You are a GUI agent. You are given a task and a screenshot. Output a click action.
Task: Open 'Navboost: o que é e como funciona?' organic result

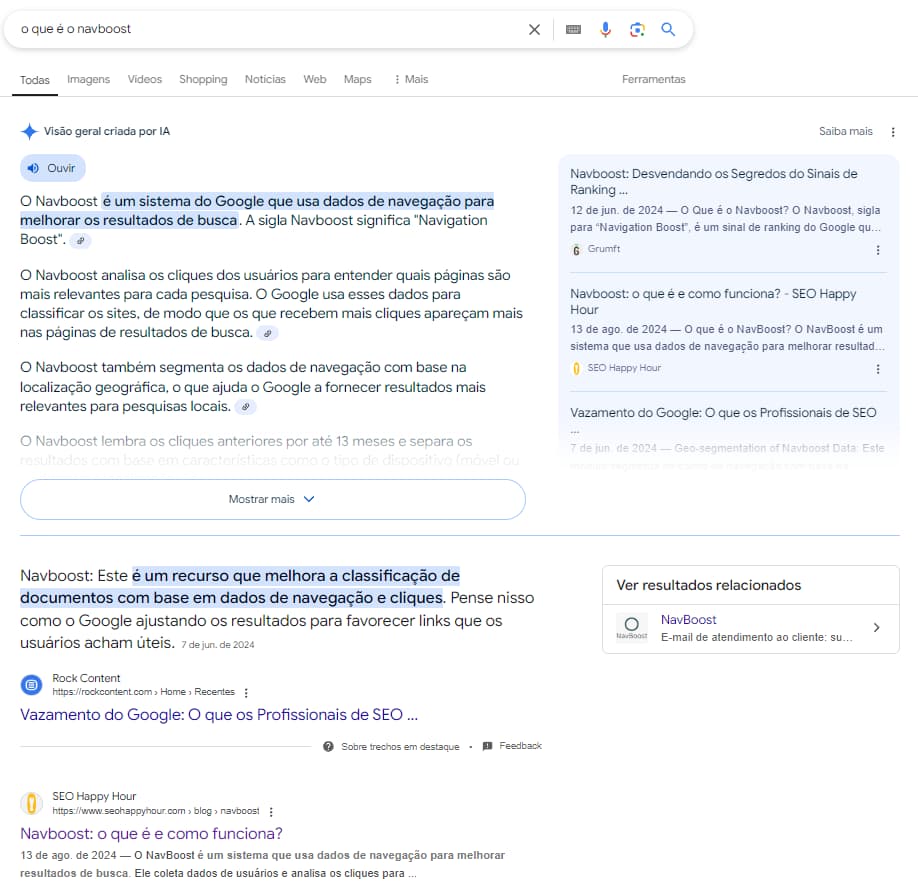(x=152, y=834)
